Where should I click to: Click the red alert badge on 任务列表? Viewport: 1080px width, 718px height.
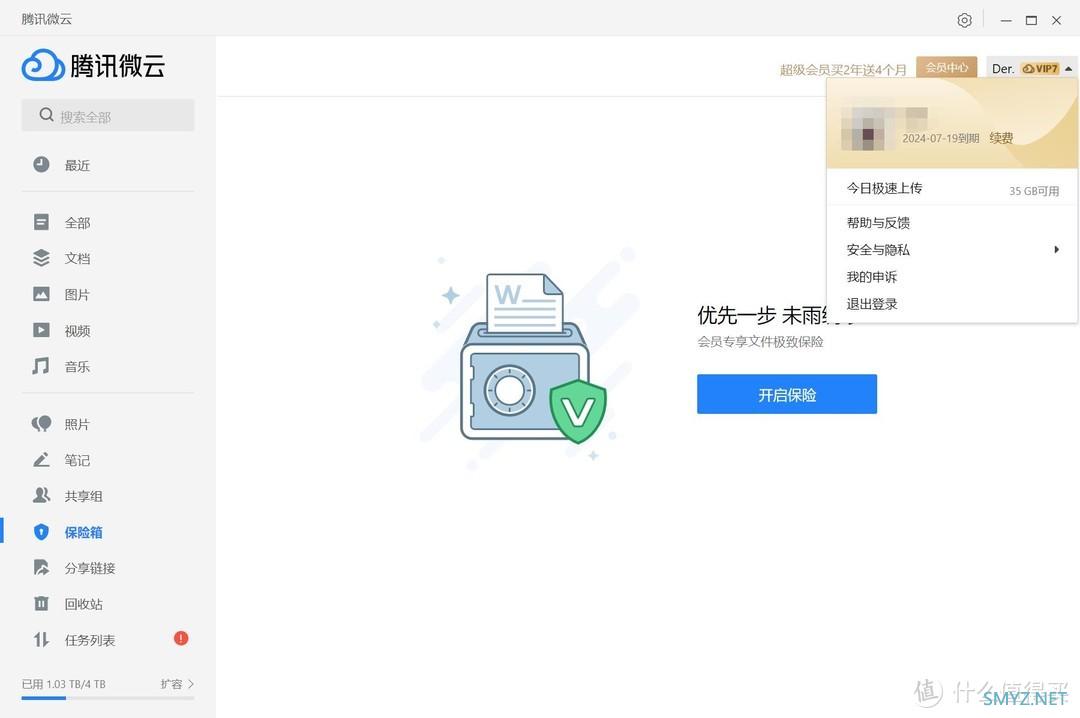[x=181, y=638]
